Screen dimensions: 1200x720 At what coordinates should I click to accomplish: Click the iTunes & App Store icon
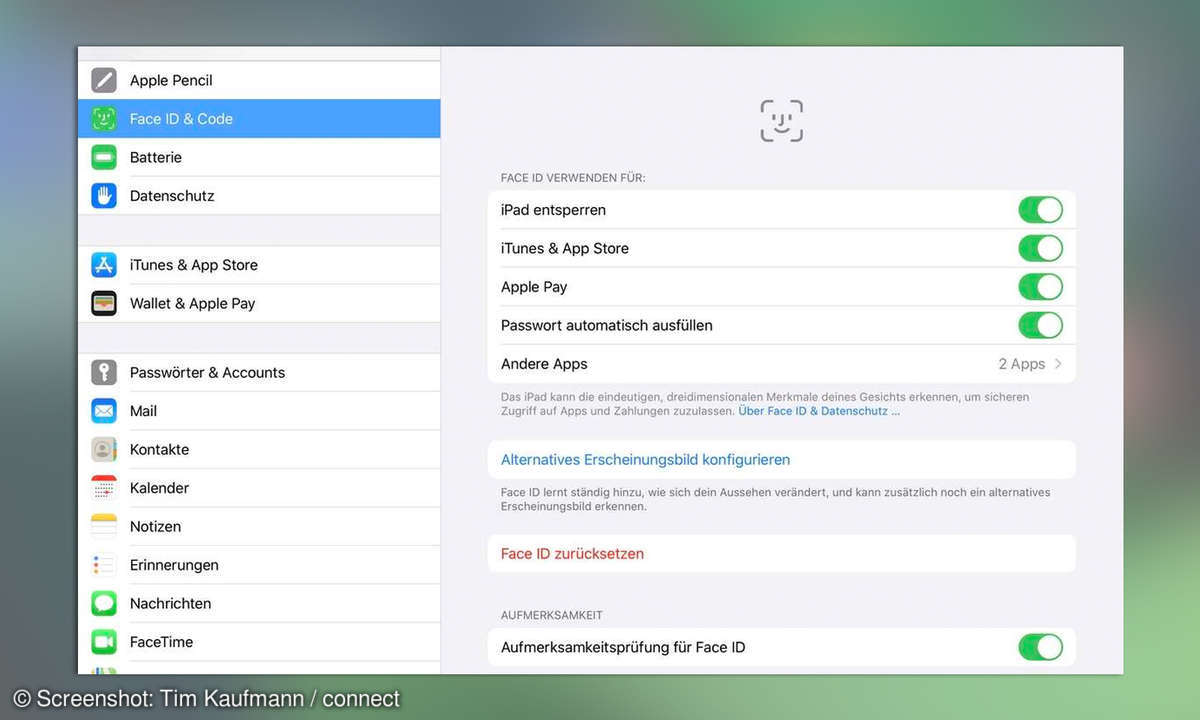(x=104, y=265)
